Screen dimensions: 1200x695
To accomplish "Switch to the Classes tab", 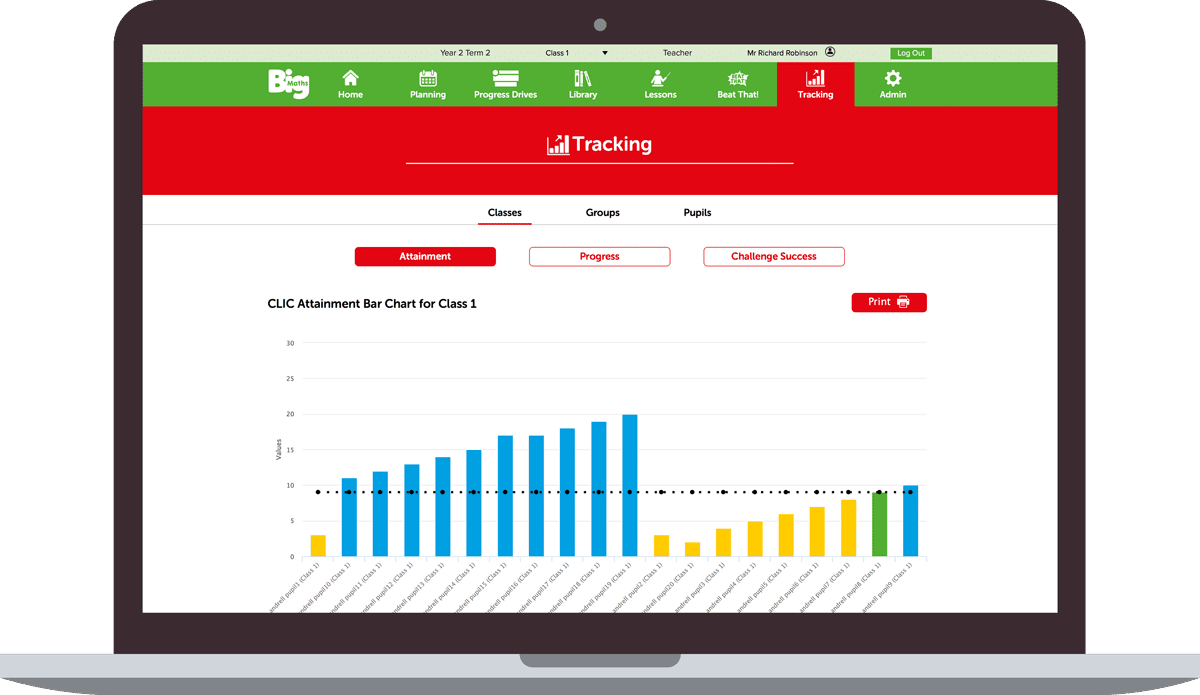I will pyautogui.click(x=504, y=213).
